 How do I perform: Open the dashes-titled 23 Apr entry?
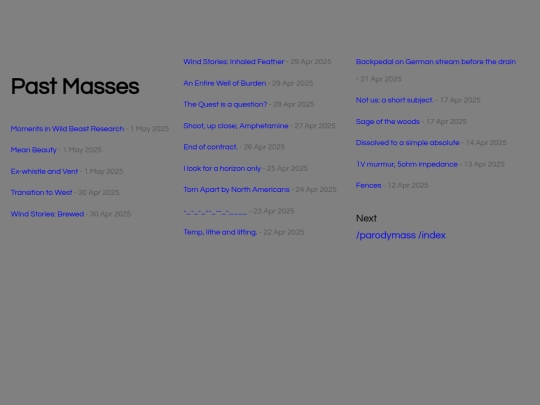pyautogui.click(x=215, y=211)
